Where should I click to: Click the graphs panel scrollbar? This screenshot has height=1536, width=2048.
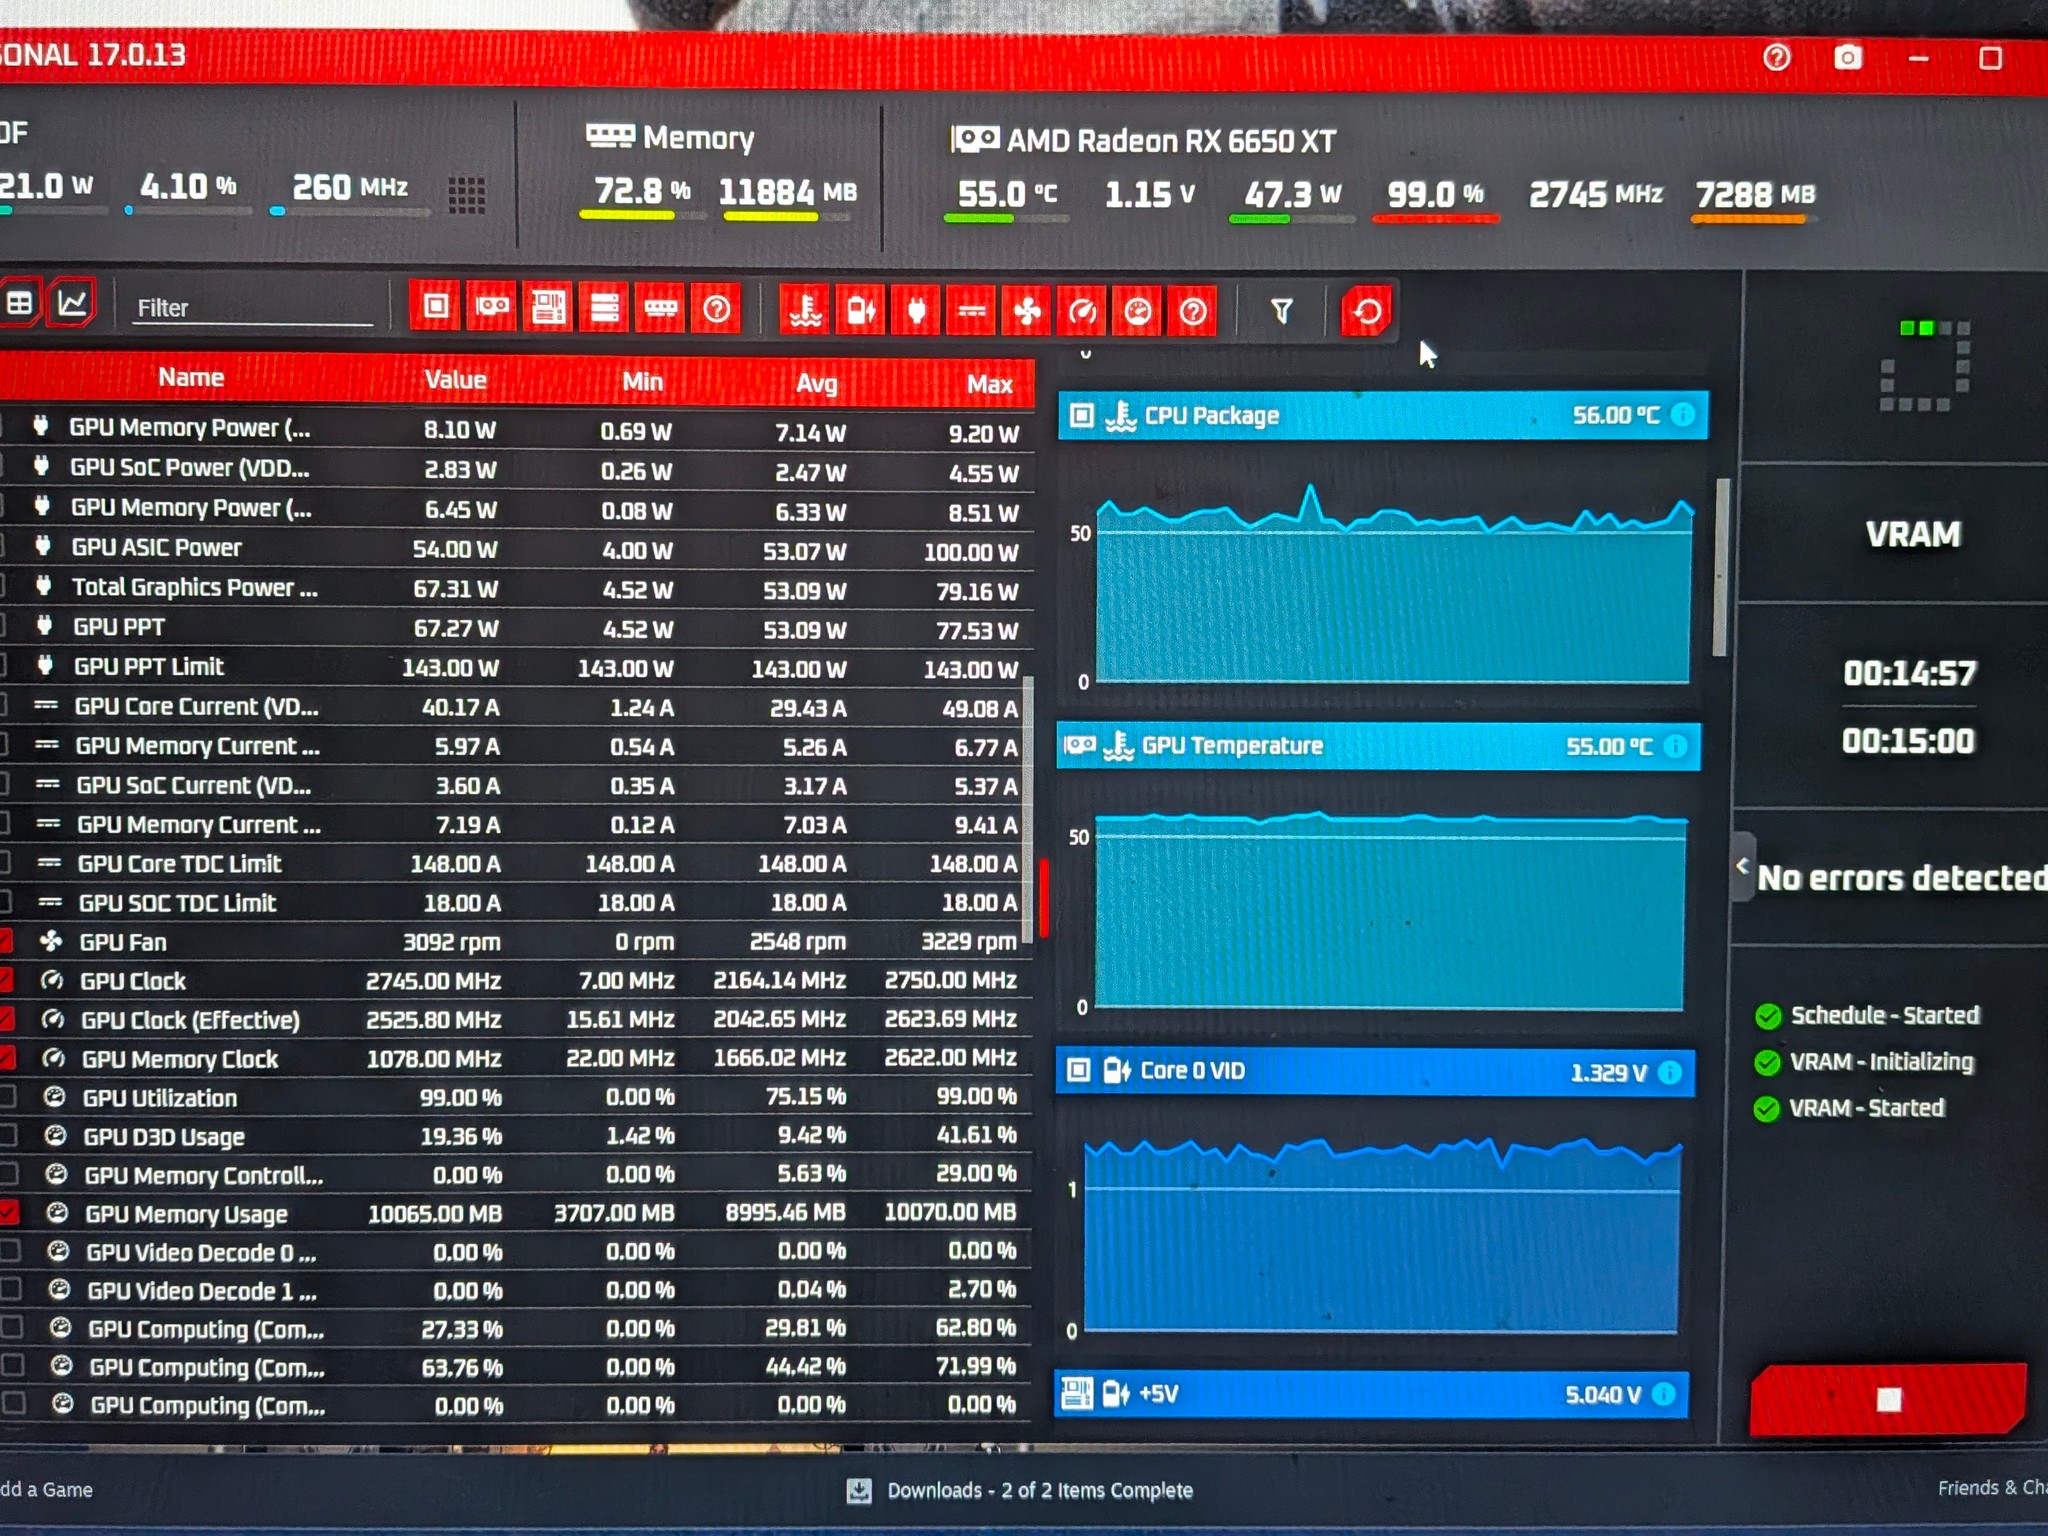1721,567
